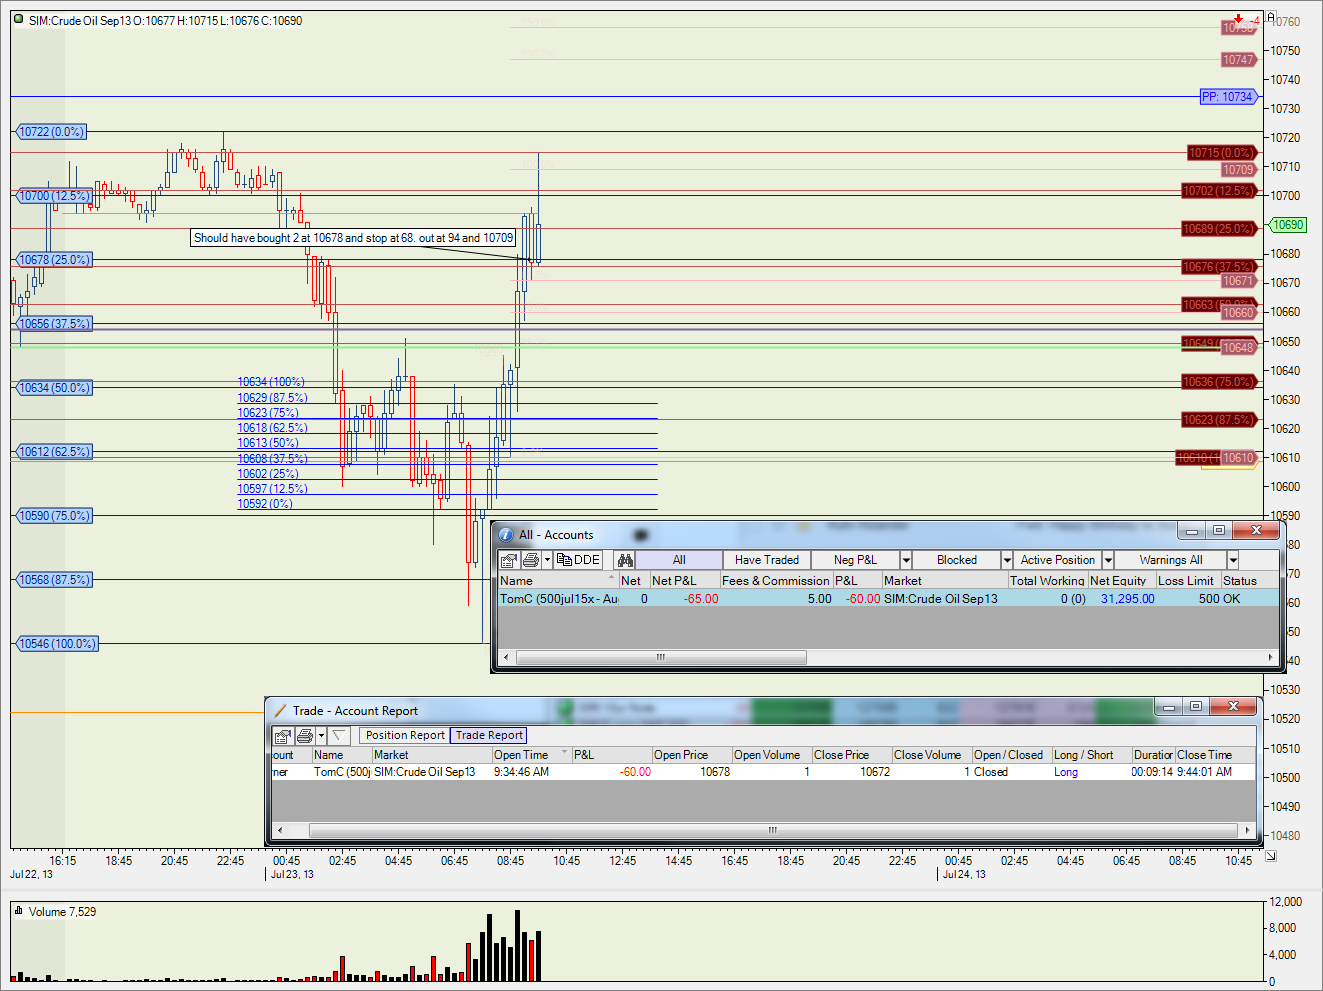
Task: Toggle the Blocked filter
Action: pos(957,560)
